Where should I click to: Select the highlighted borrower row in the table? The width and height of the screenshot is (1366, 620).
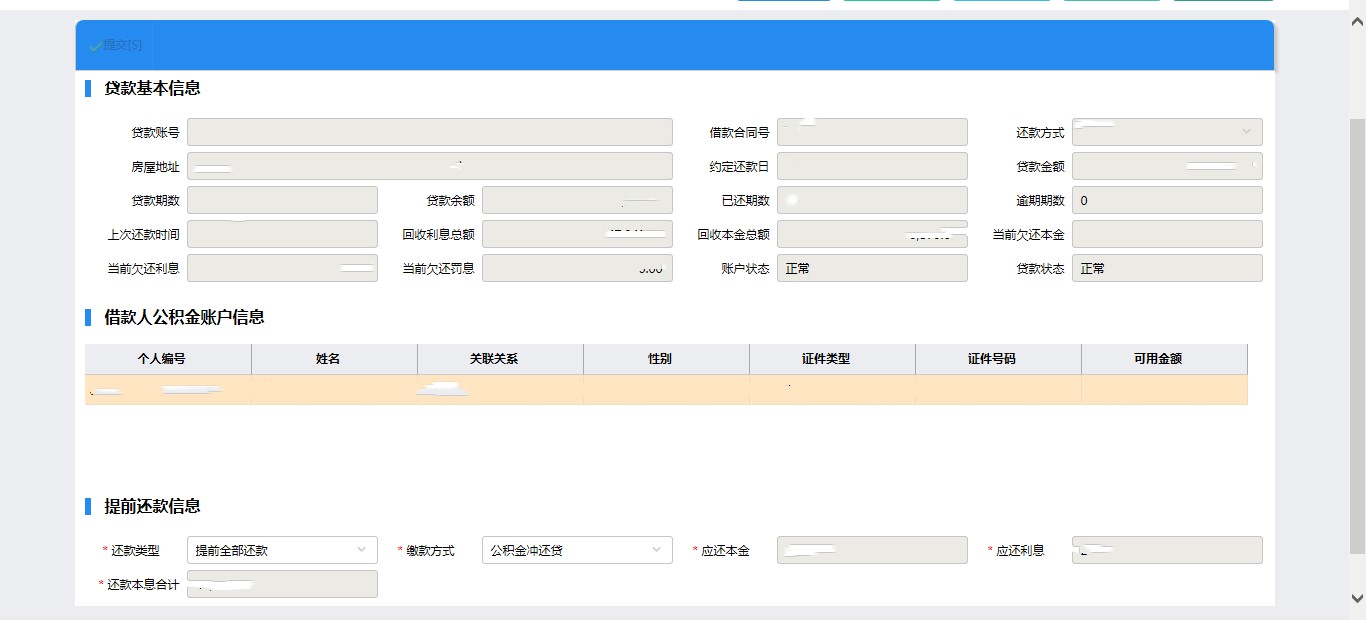pos(666,389)
